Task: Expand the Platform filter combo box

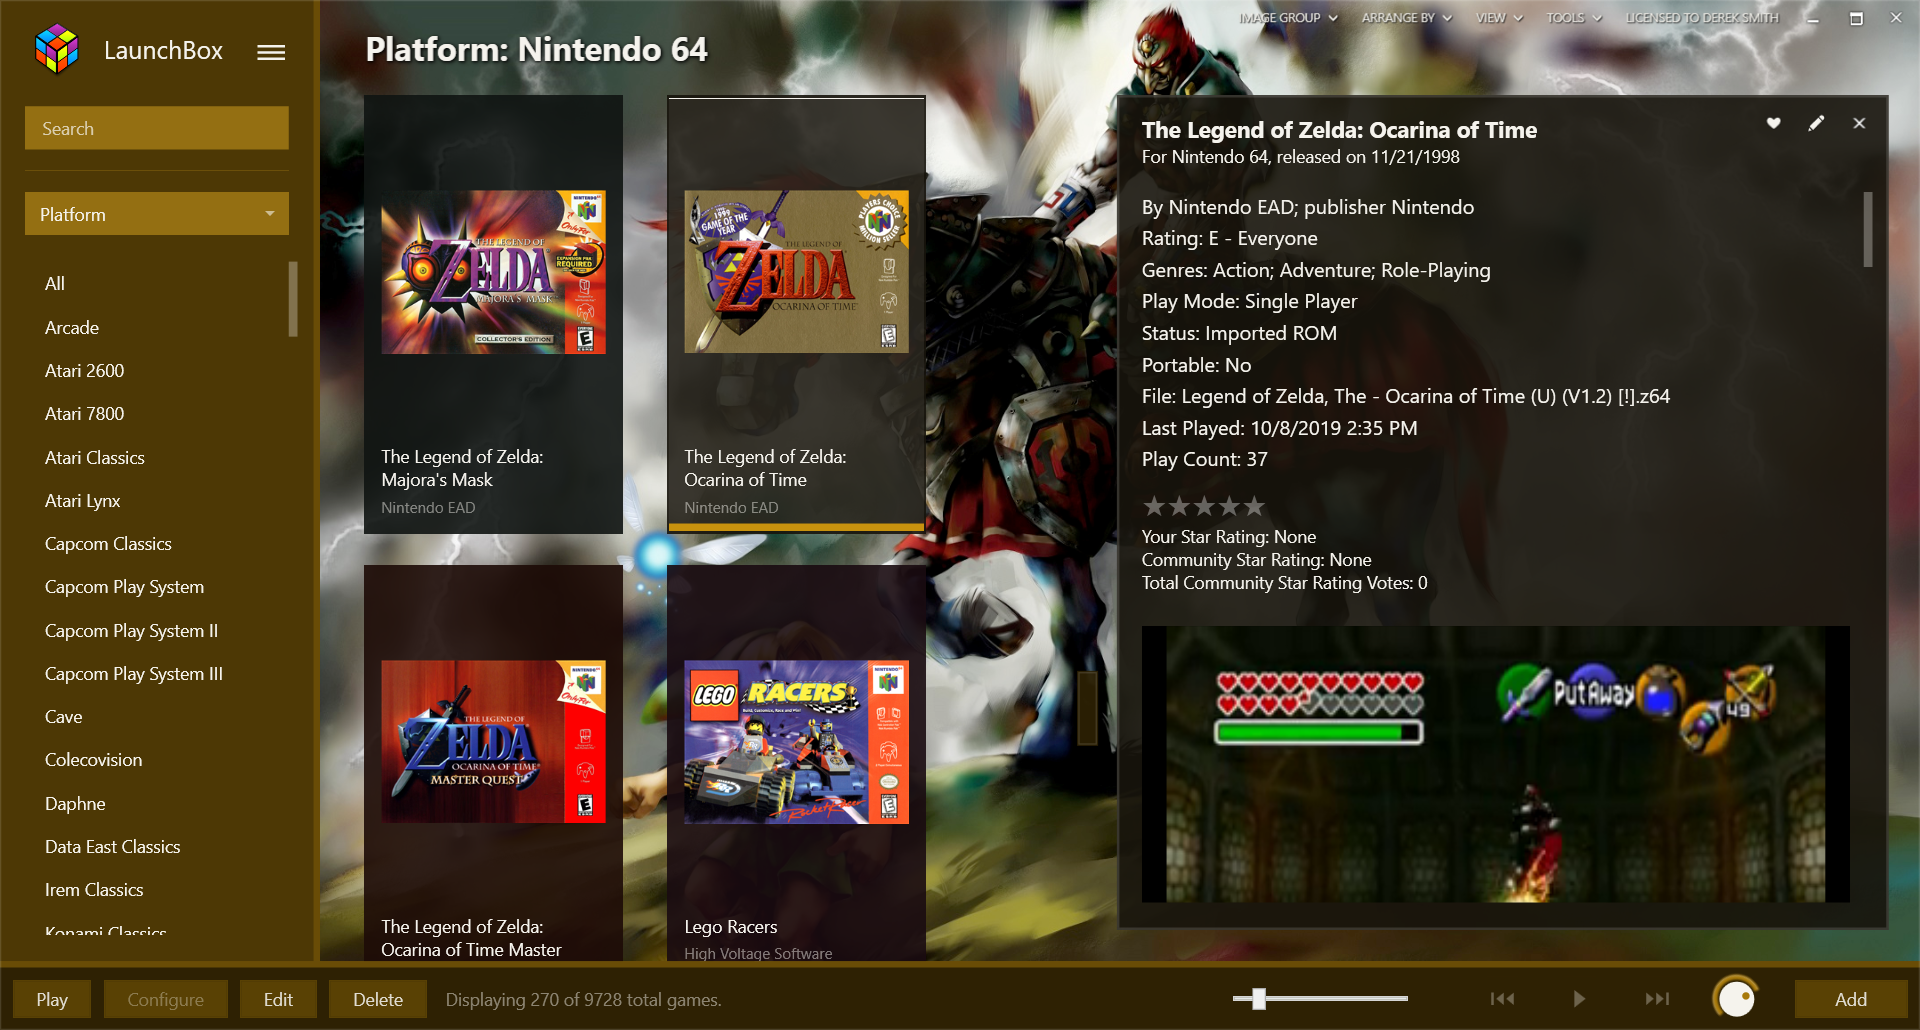Action: coord(157,214)
